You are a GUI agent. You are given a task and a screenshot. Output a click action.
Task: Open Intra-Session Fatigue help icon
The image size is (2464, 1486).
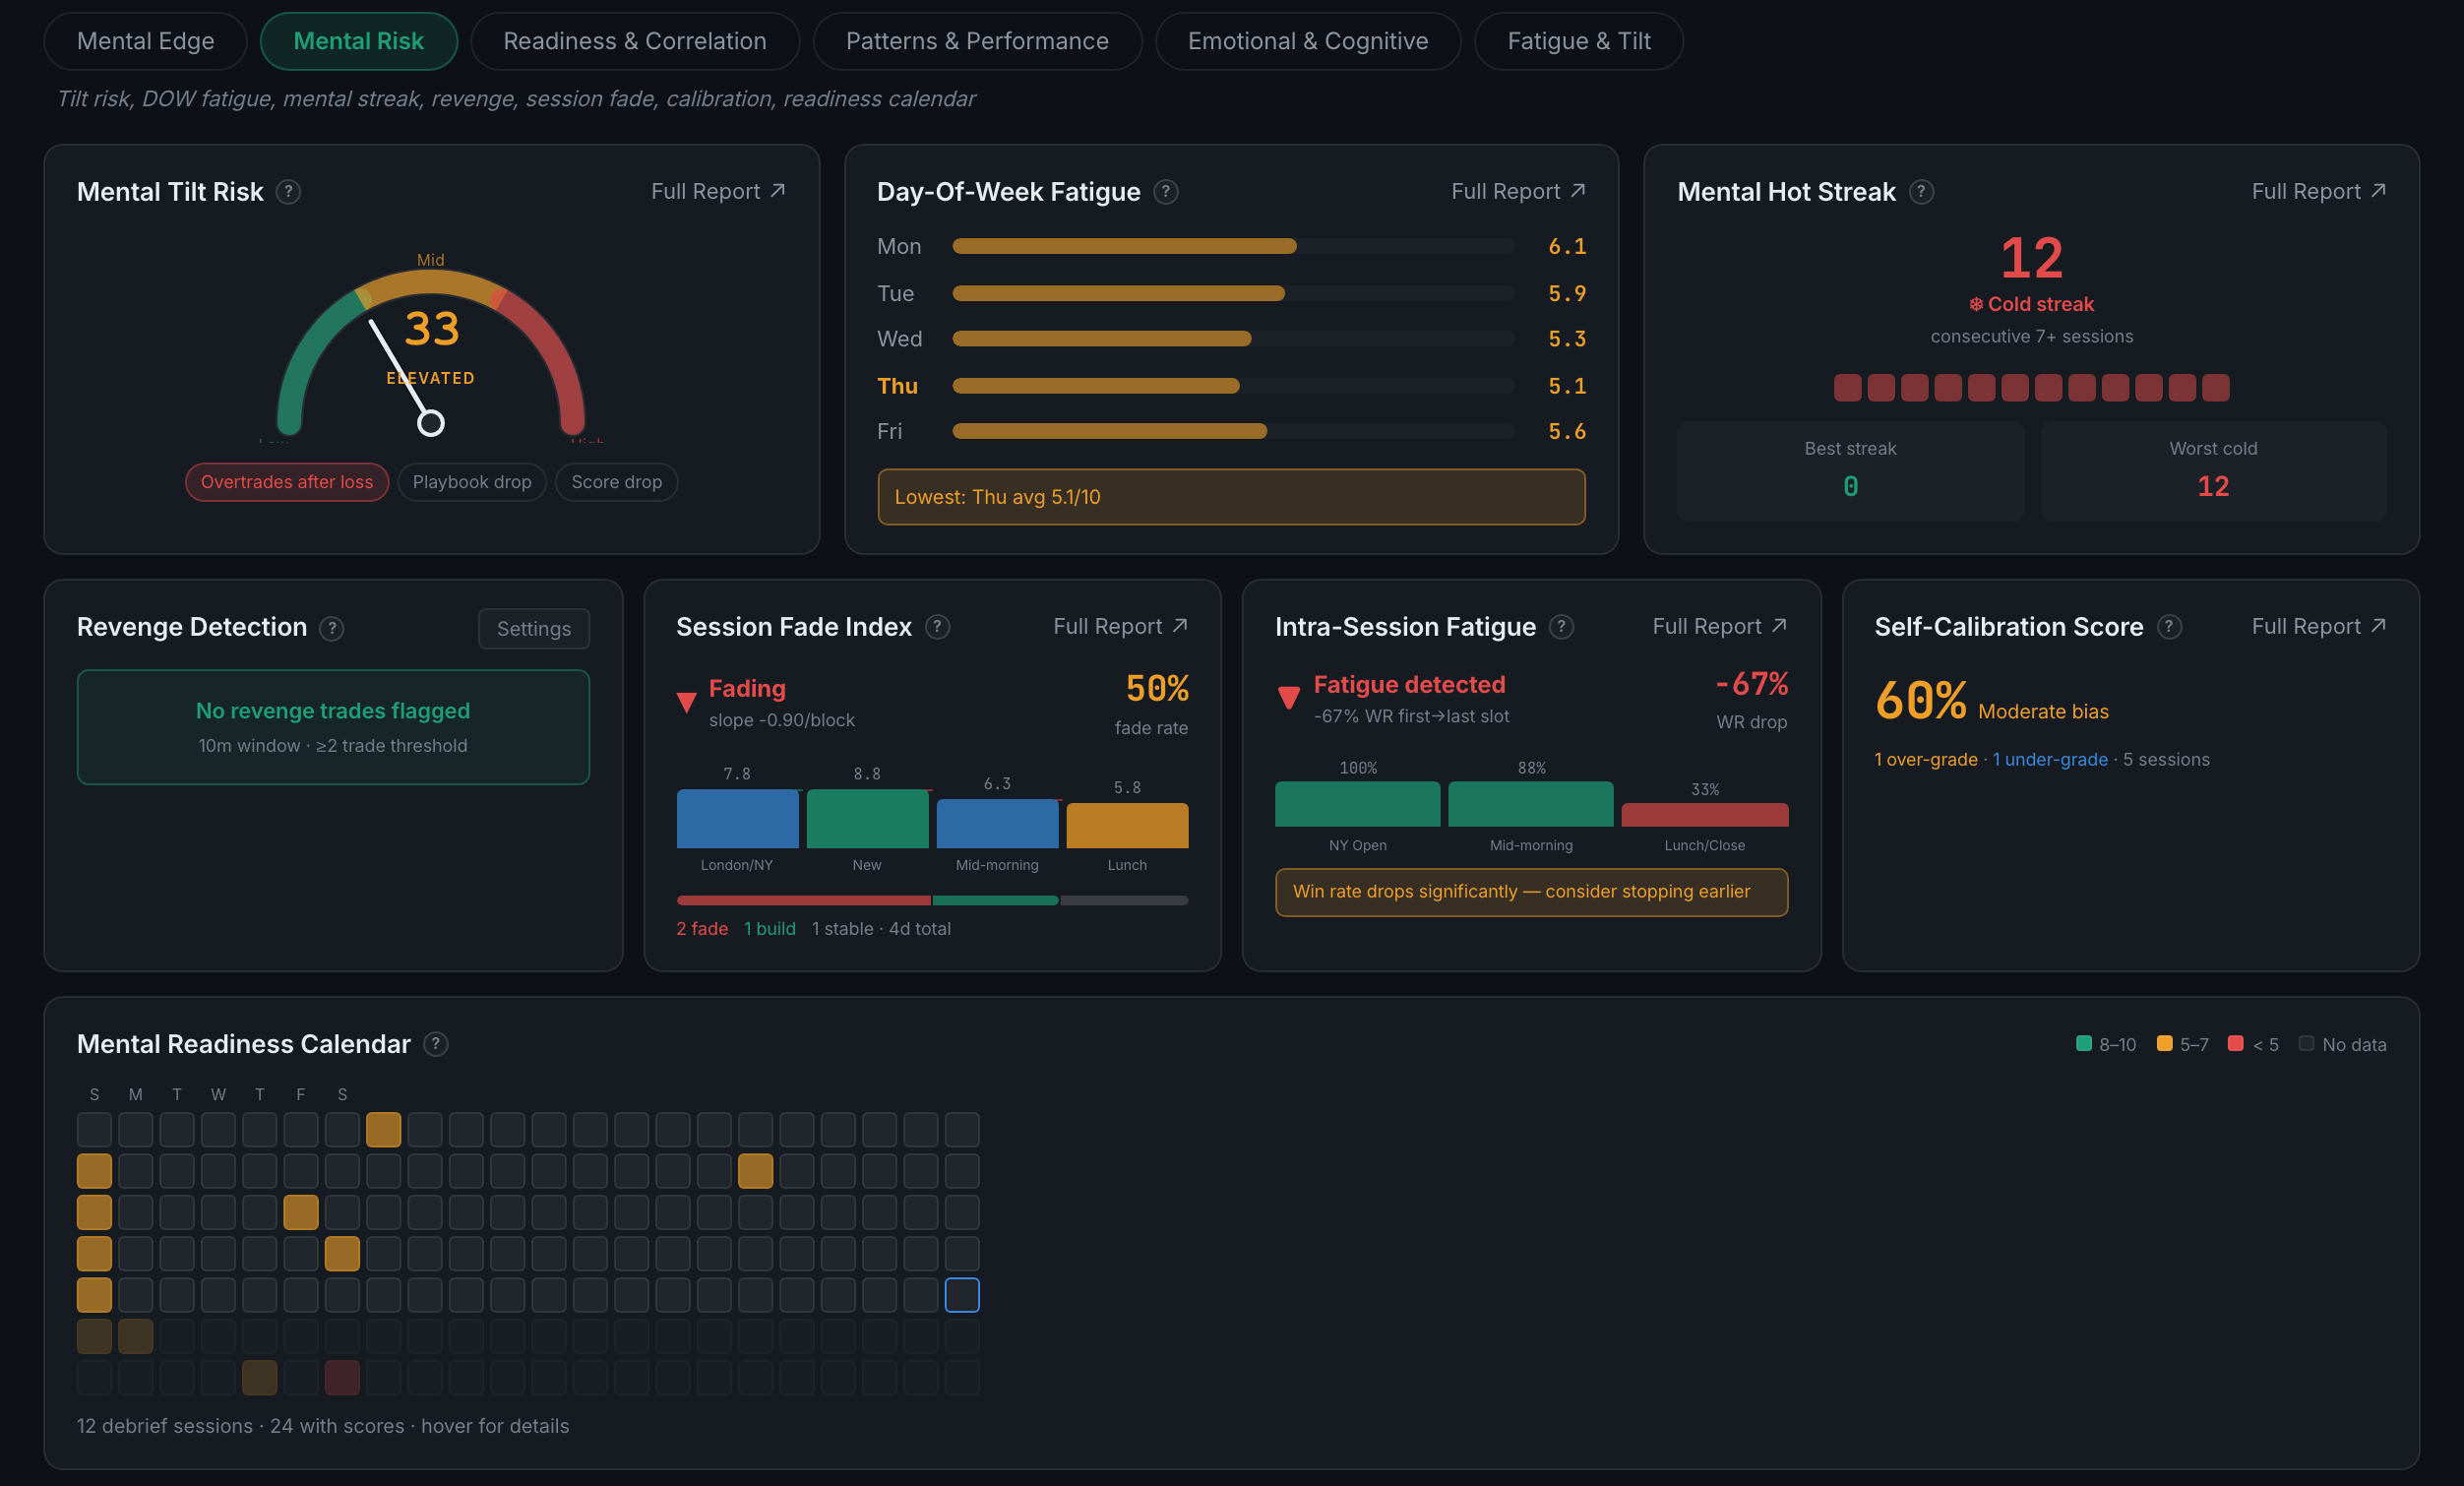click(1561, 627)
